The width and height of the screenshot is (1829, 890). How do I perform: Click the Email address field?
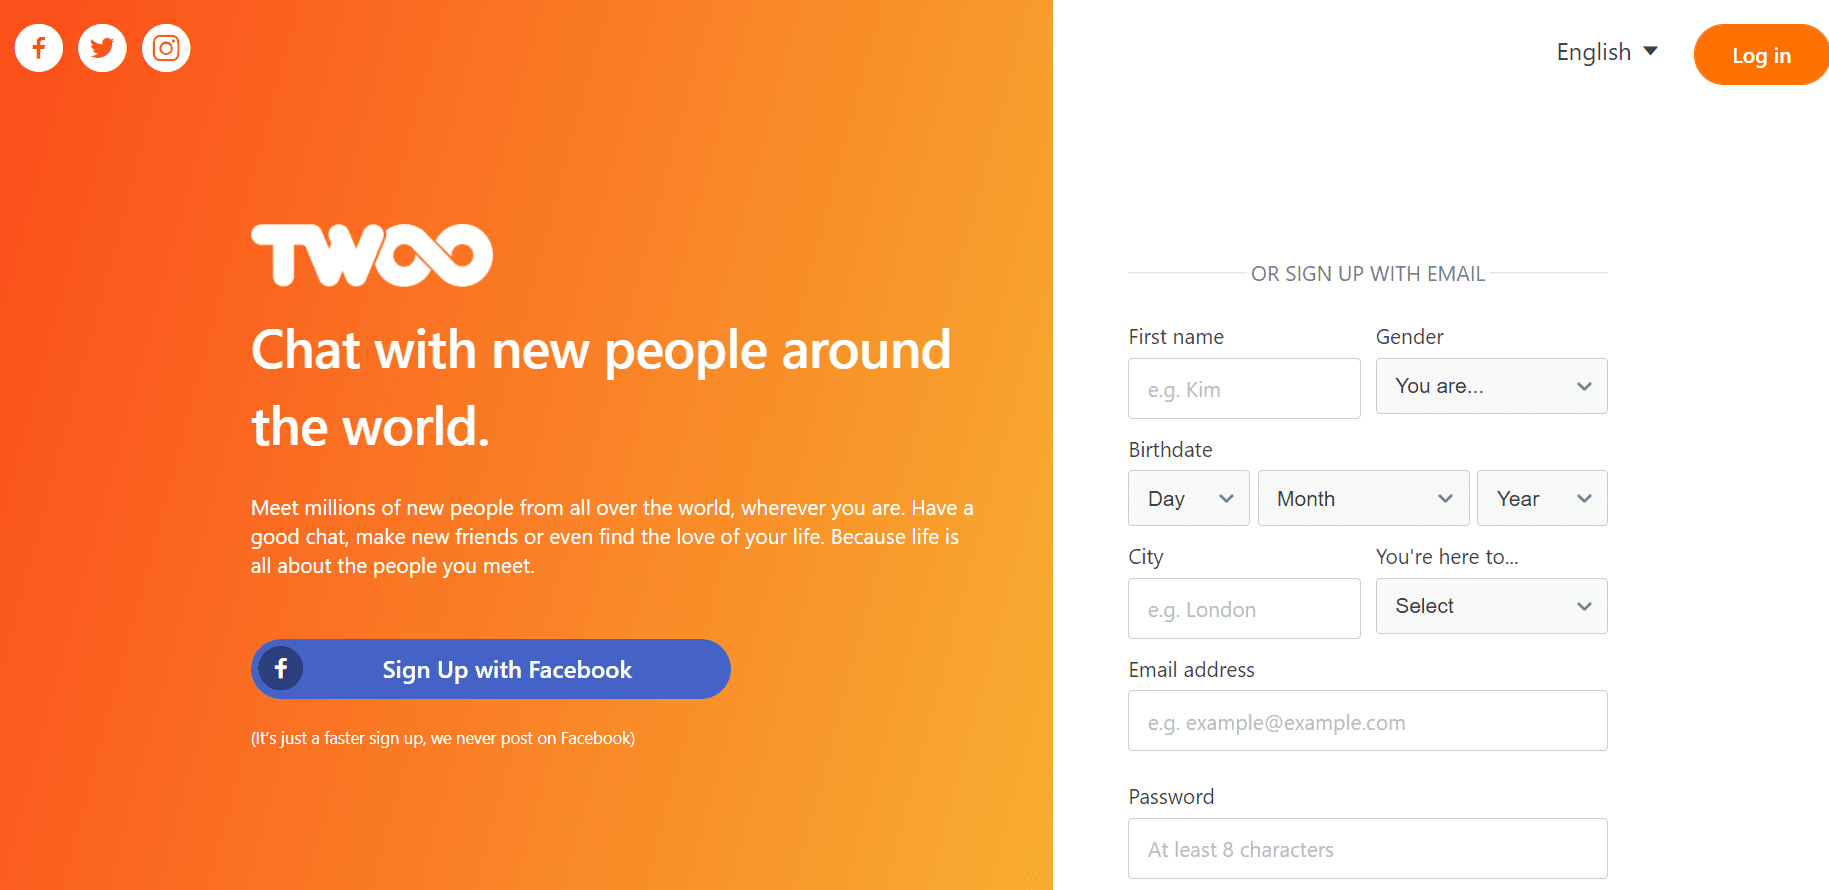pos(1367,721)
